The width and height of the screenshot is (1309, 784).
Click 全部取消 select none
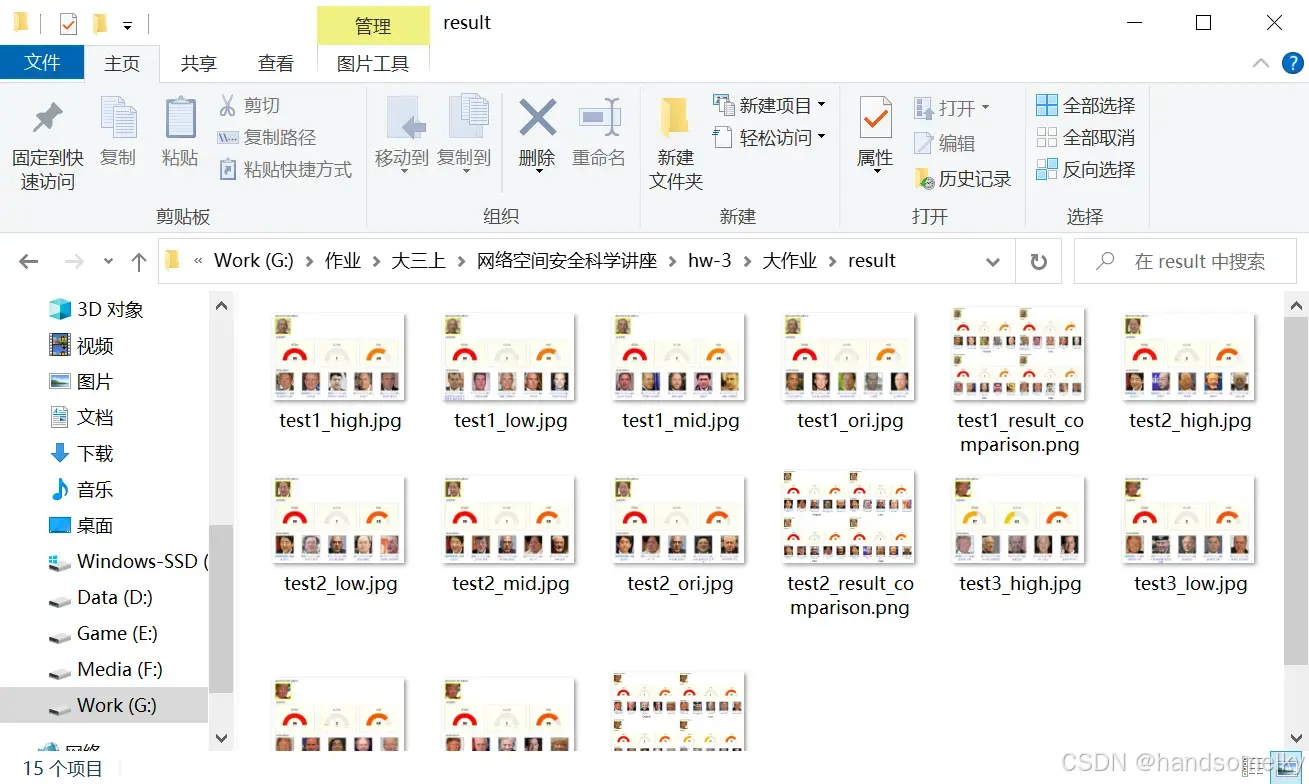click(1086, 137)
